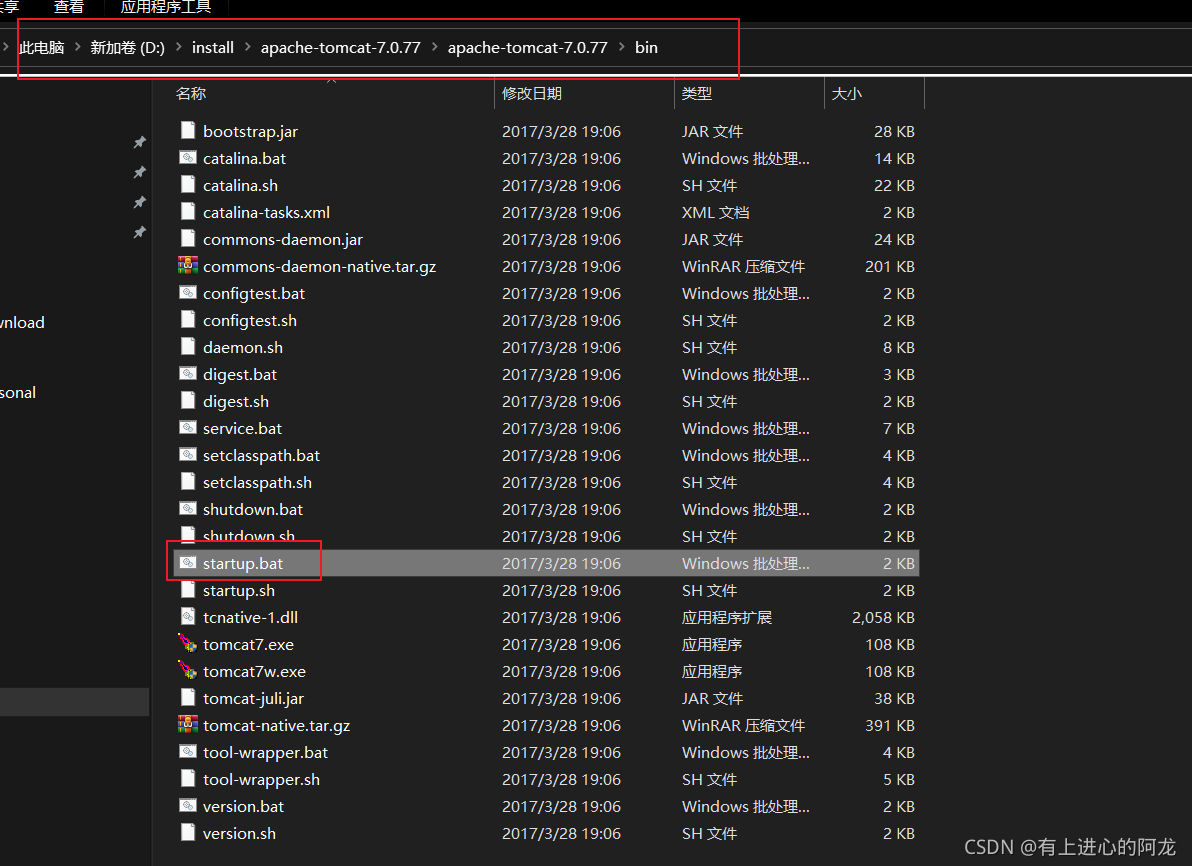The height and width of the screenshot is (866, 1192).
Task: Click the setclasspath.bat file icon
Action: (188, 455)
